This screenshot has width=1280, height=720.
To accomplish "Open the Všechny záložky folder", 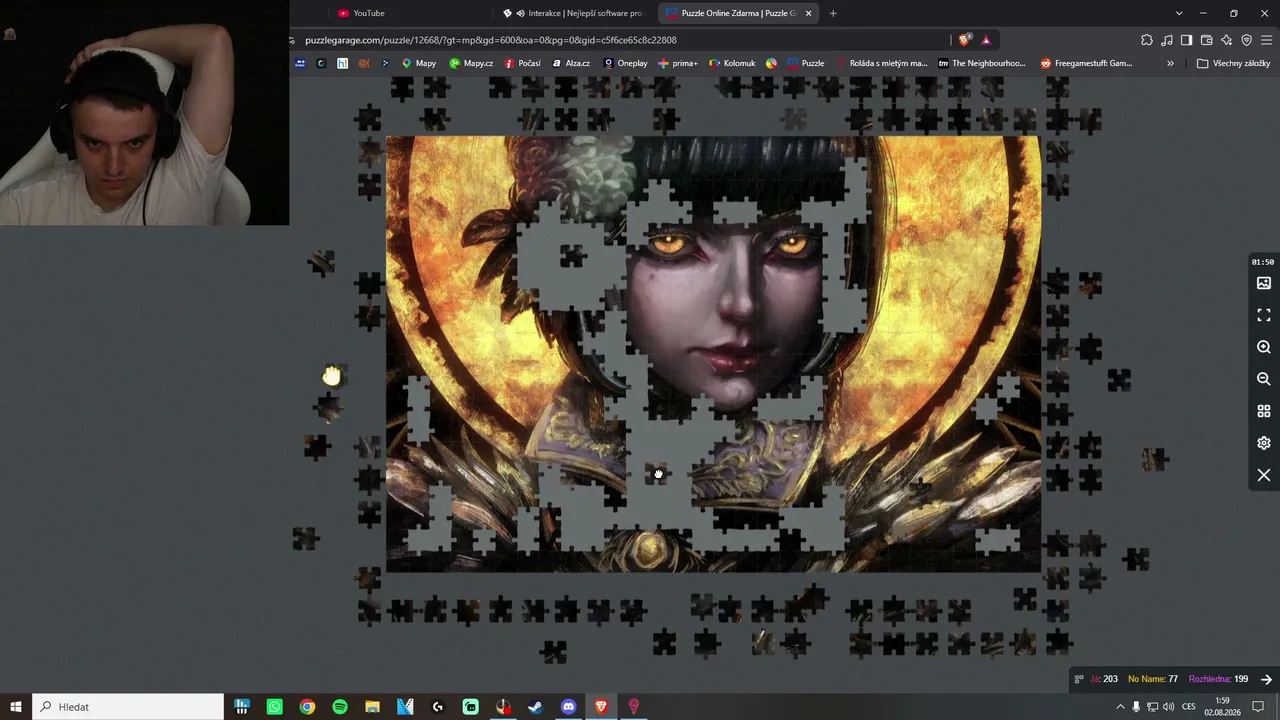I will point(1233,63).
